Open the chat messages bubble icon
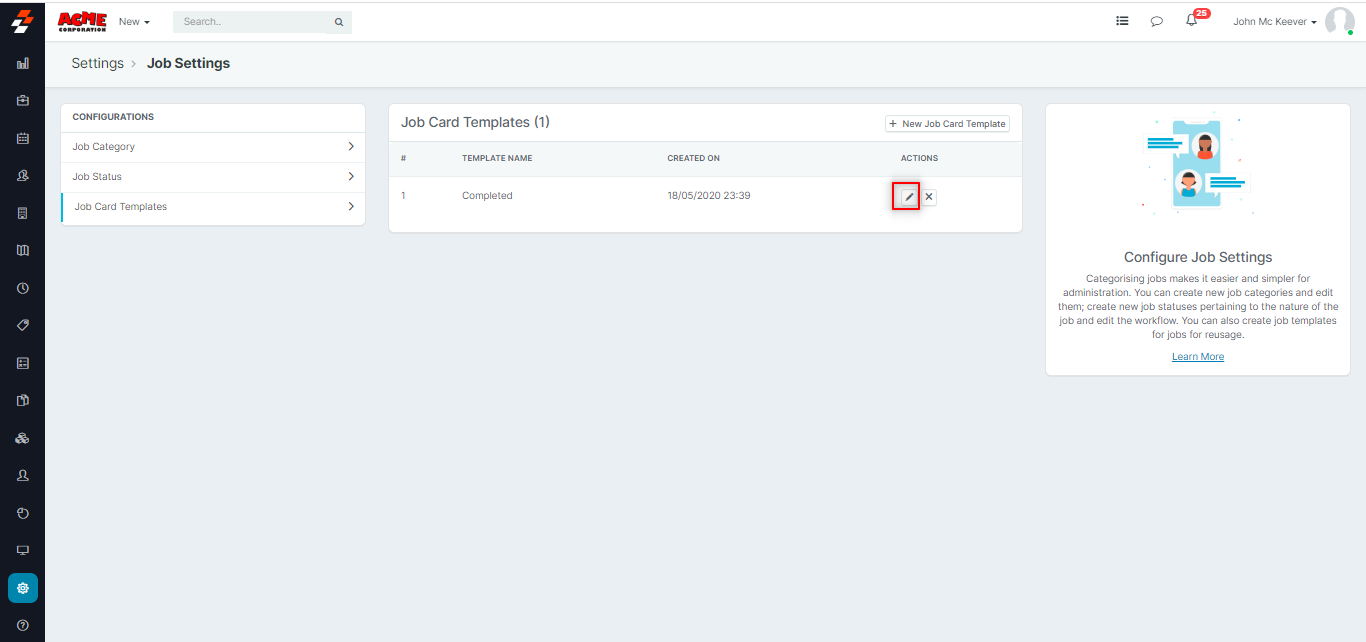Image resolution: width=1366 pixels, height=642 pixels. tap(1157, 21)
